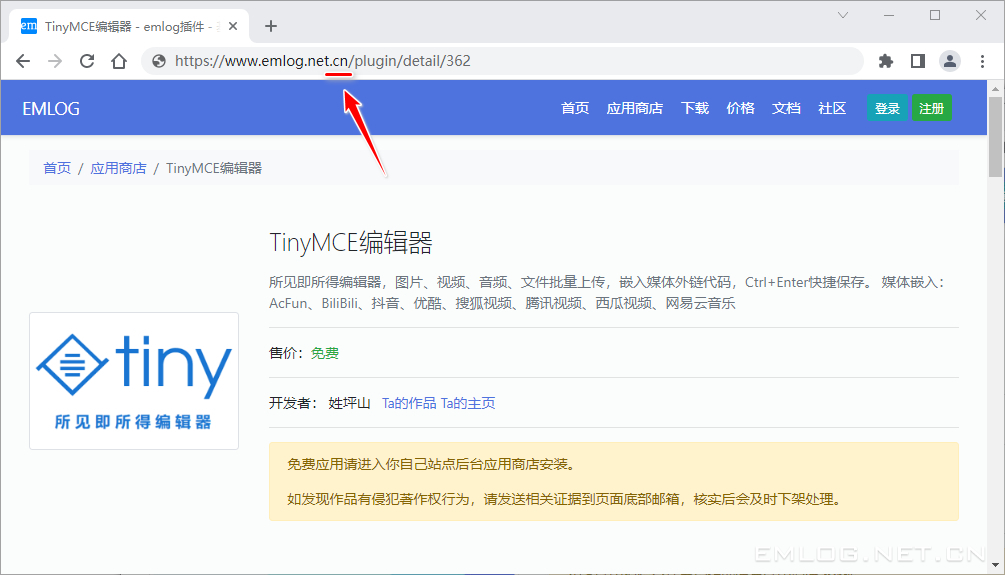This screenshot has width=1005, height=575.
Task: Go back using the browser back arrow
Action: click(x=23, y=61)
